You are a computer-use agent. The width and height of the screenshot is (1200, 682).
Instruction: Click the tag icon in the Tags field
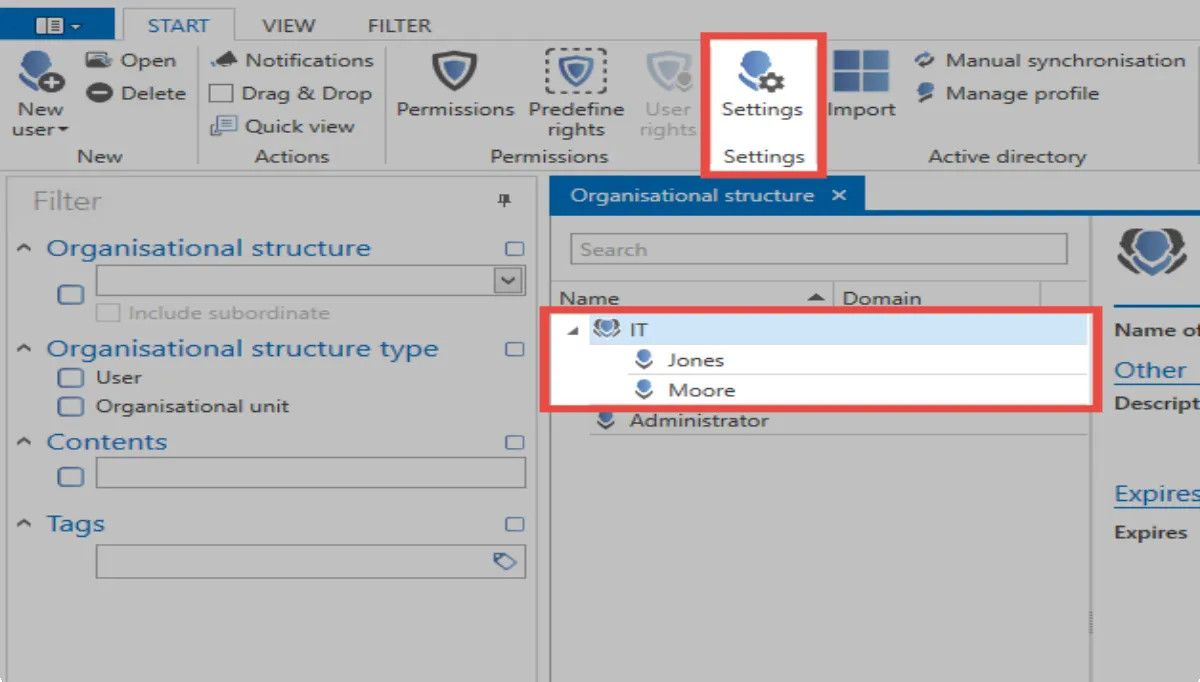(505, 562)
